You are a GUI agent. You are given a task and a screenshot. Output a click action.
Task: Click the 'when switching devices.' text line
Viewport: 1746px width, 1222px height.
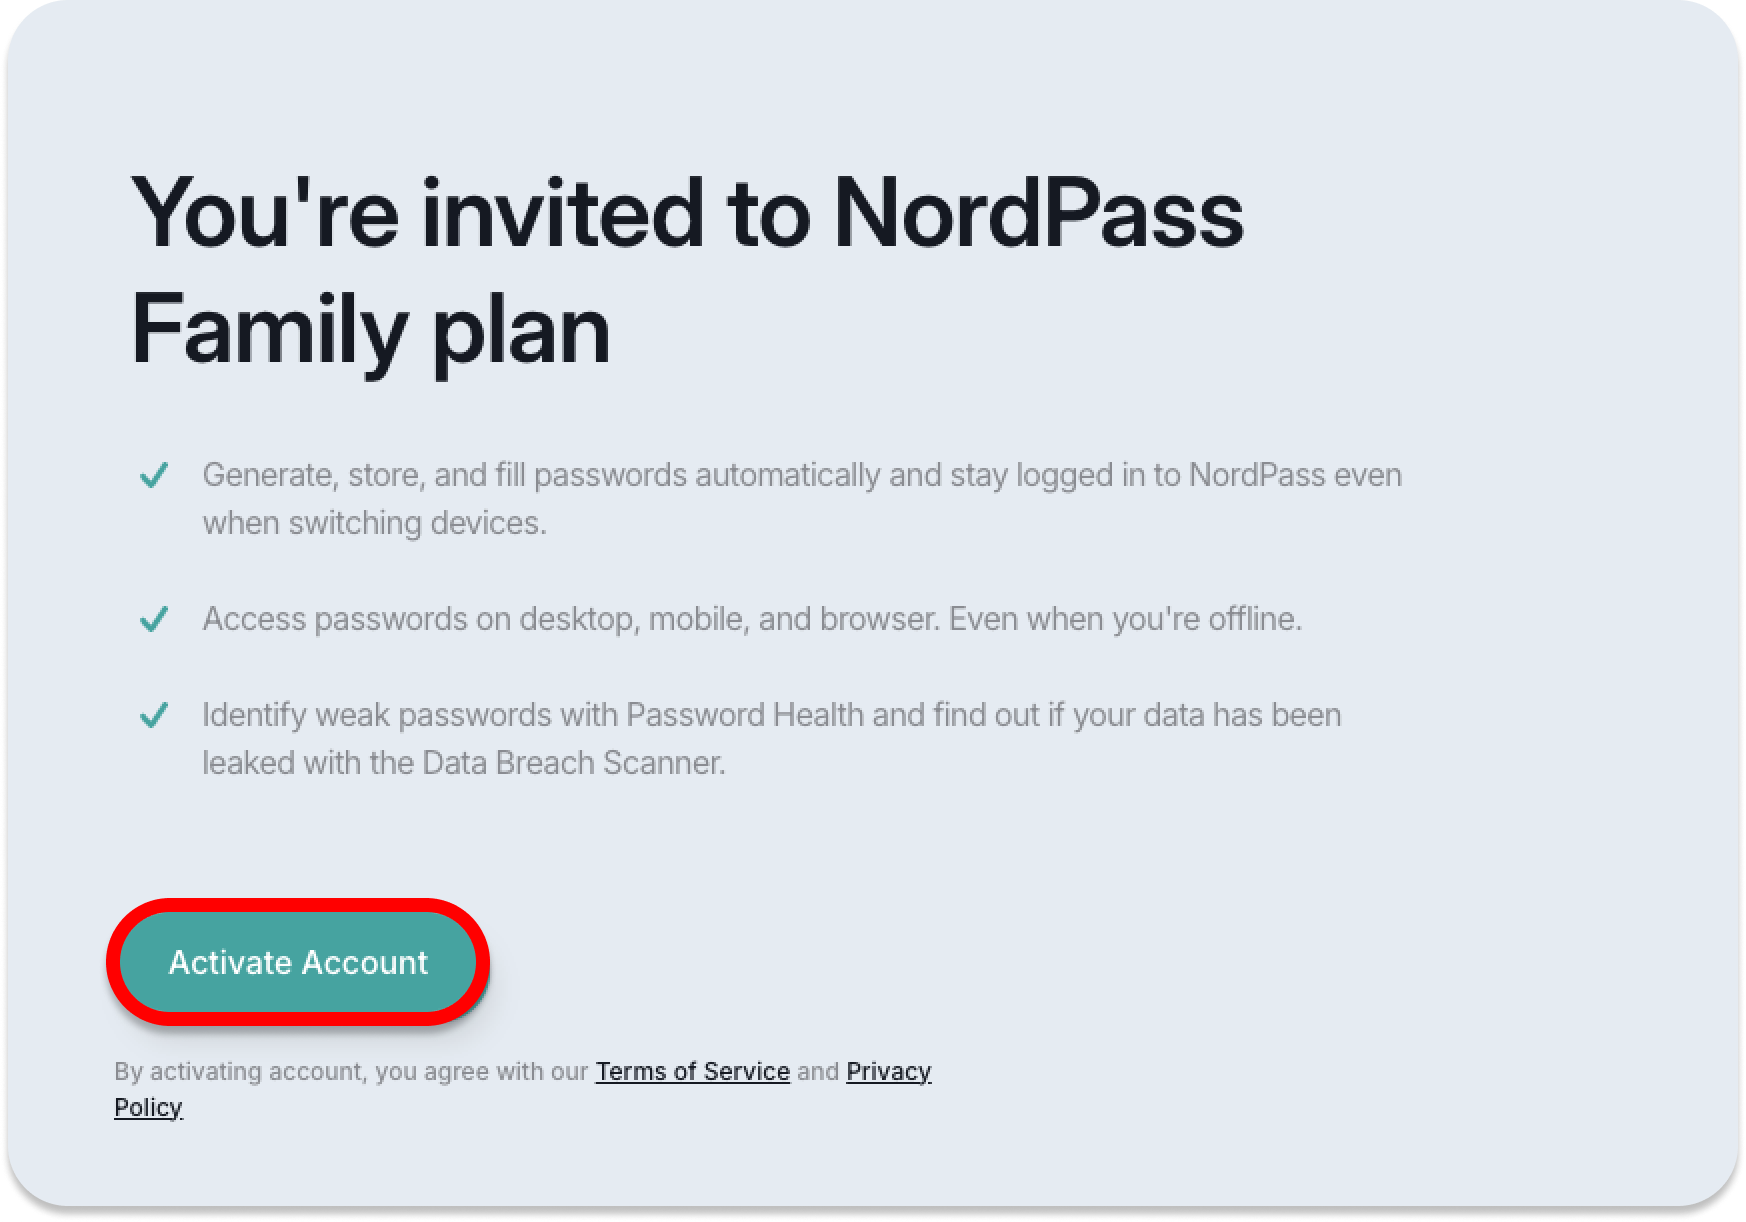(374, 523)
